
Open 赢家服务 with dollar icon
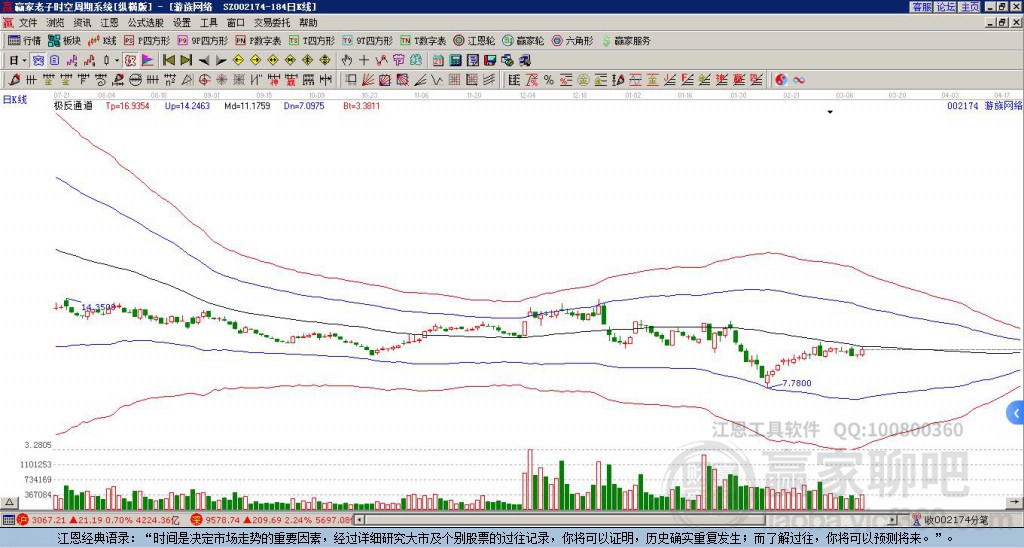[x=626, y=40]
